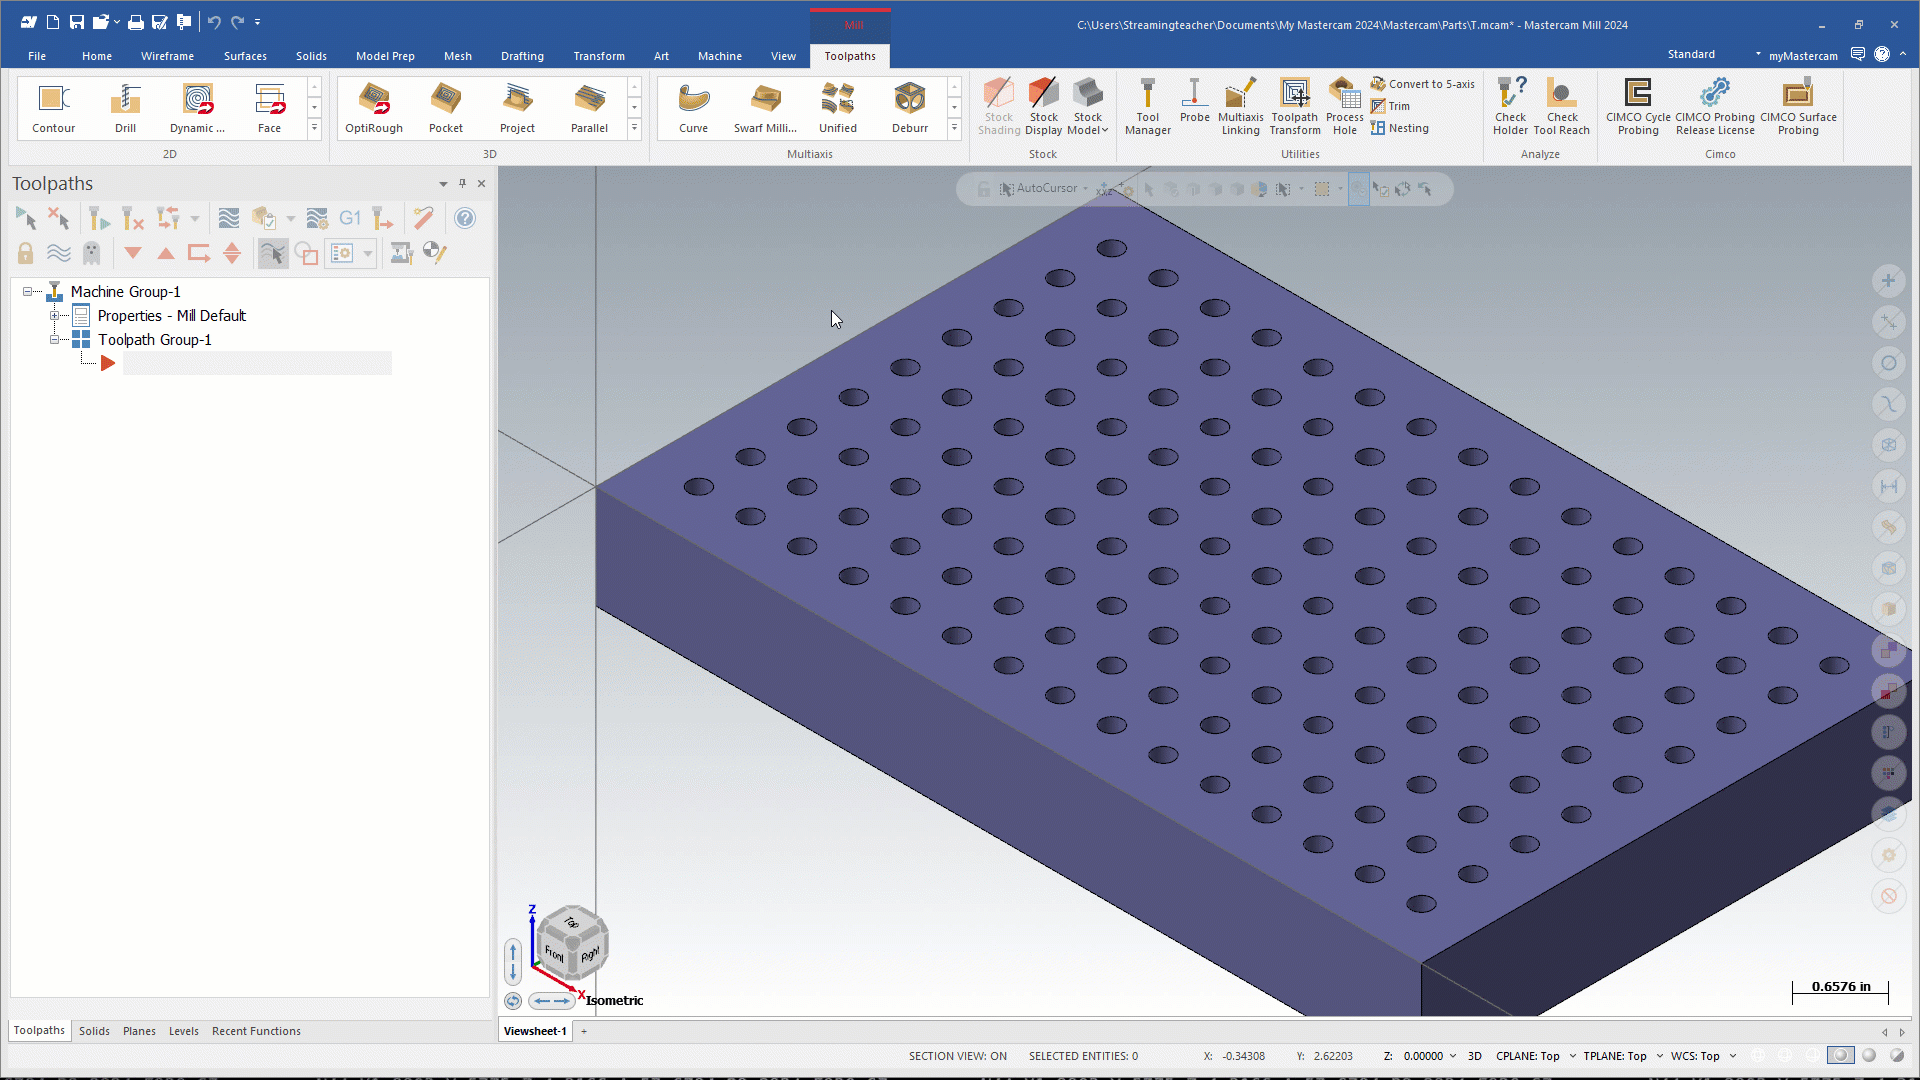1920x1080 pixels.
Task: Switch to the Levels panel tab
Action: tap(183, 1031)
